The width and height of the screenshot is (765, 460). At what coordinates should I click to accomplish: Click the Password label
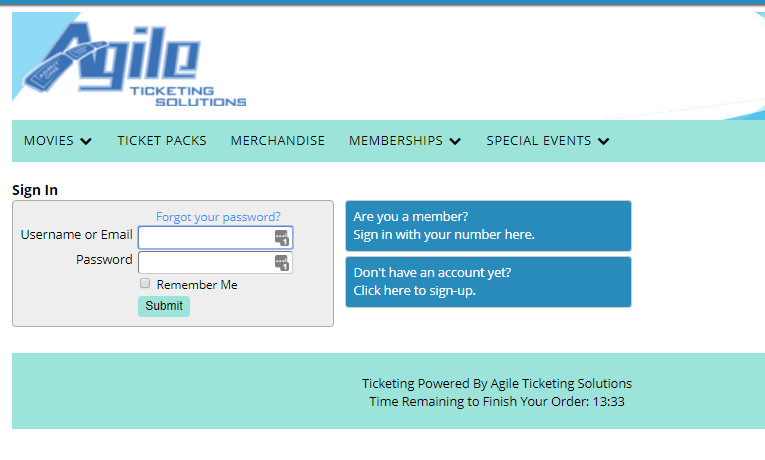[104, 260]
